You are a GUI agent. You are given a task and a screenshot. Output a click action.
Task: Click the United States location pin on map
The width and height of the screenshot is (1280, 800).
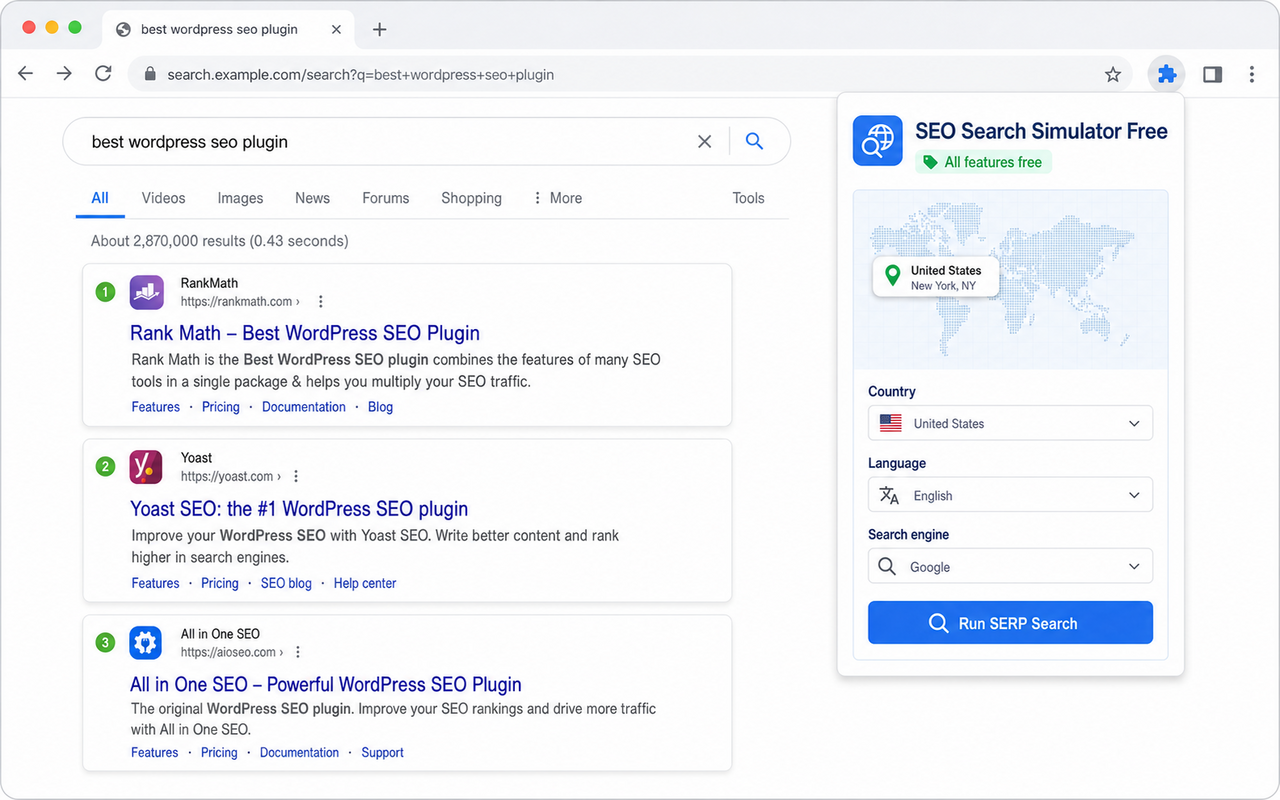(893, 275)
